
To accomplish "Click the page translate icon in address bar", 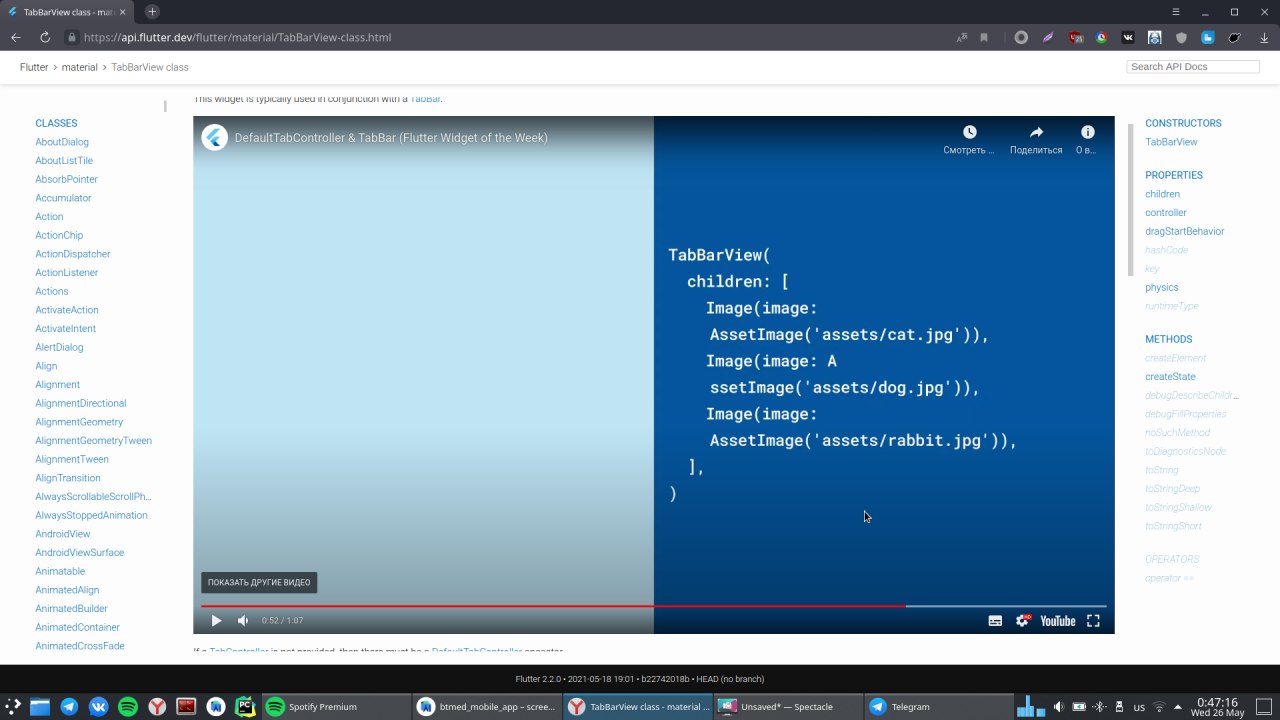I will pos(962,37).
